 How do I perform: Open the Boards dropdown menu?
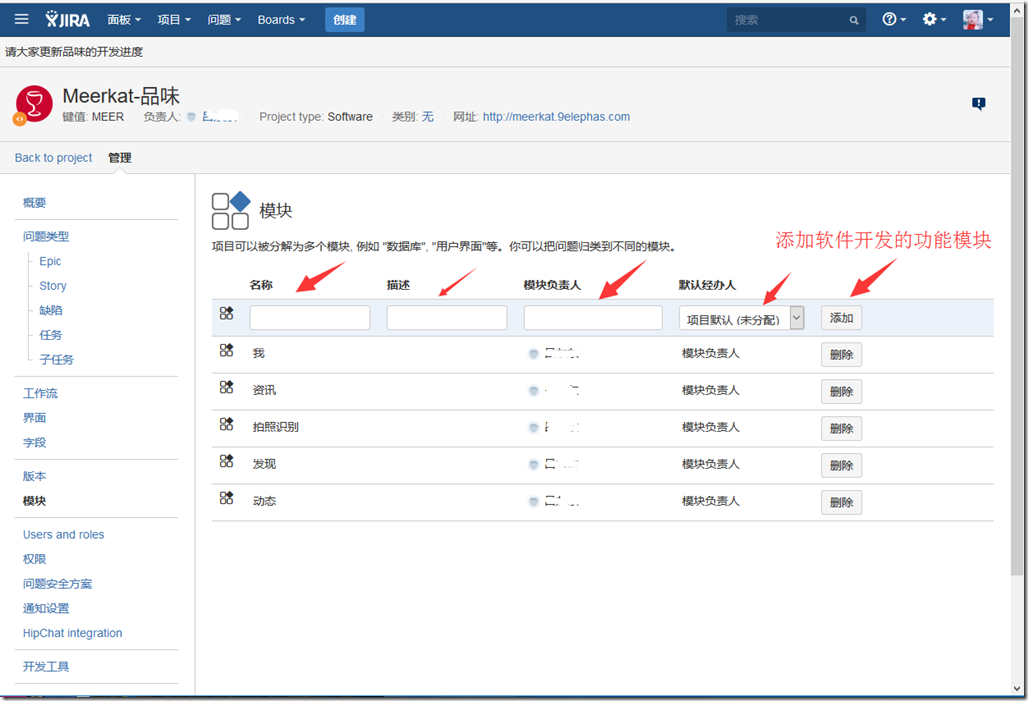281,19
